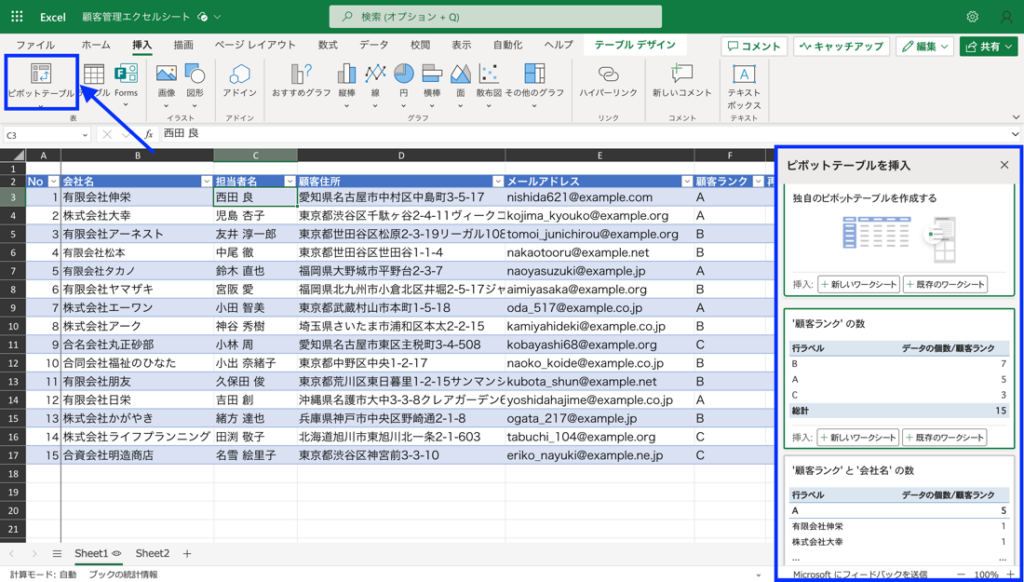The image size is (1024, 582).
Task: Open the 会社名 column filter dropdown
Action: click(207, 182)
